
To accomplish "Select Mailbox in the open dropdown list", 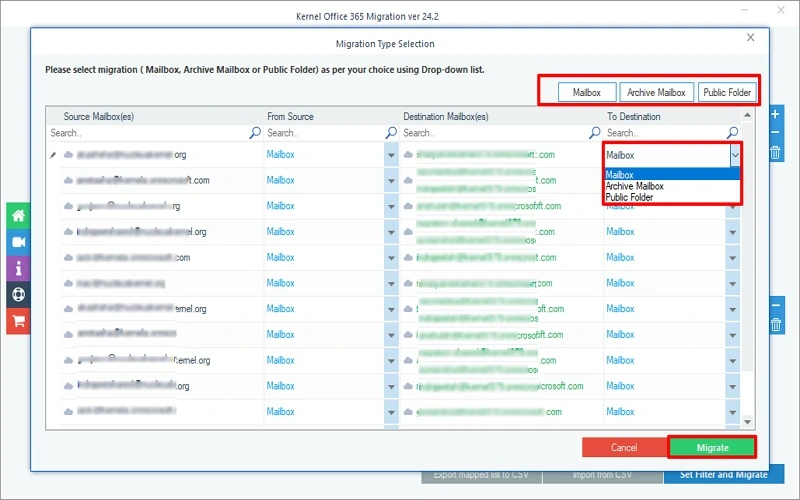I will click(672, 174).
